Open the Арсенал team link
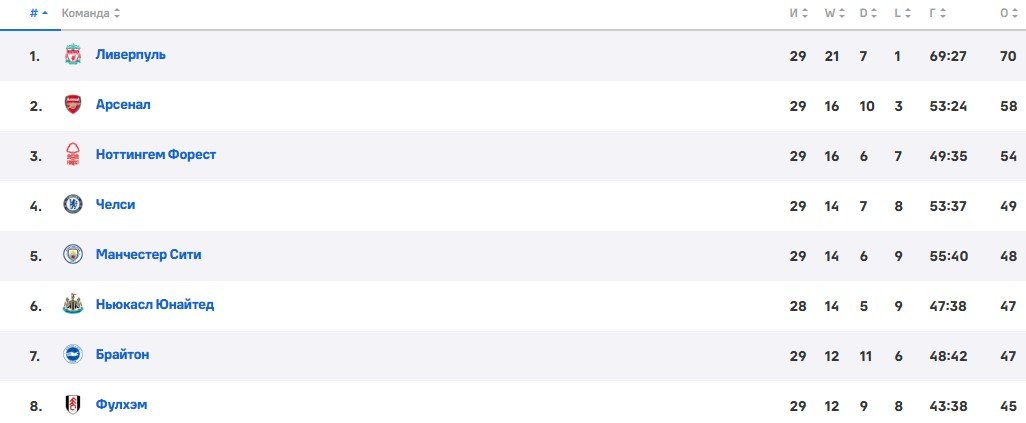The height and width of the screenshot is (423, 1026). click(x=123, y=105)
